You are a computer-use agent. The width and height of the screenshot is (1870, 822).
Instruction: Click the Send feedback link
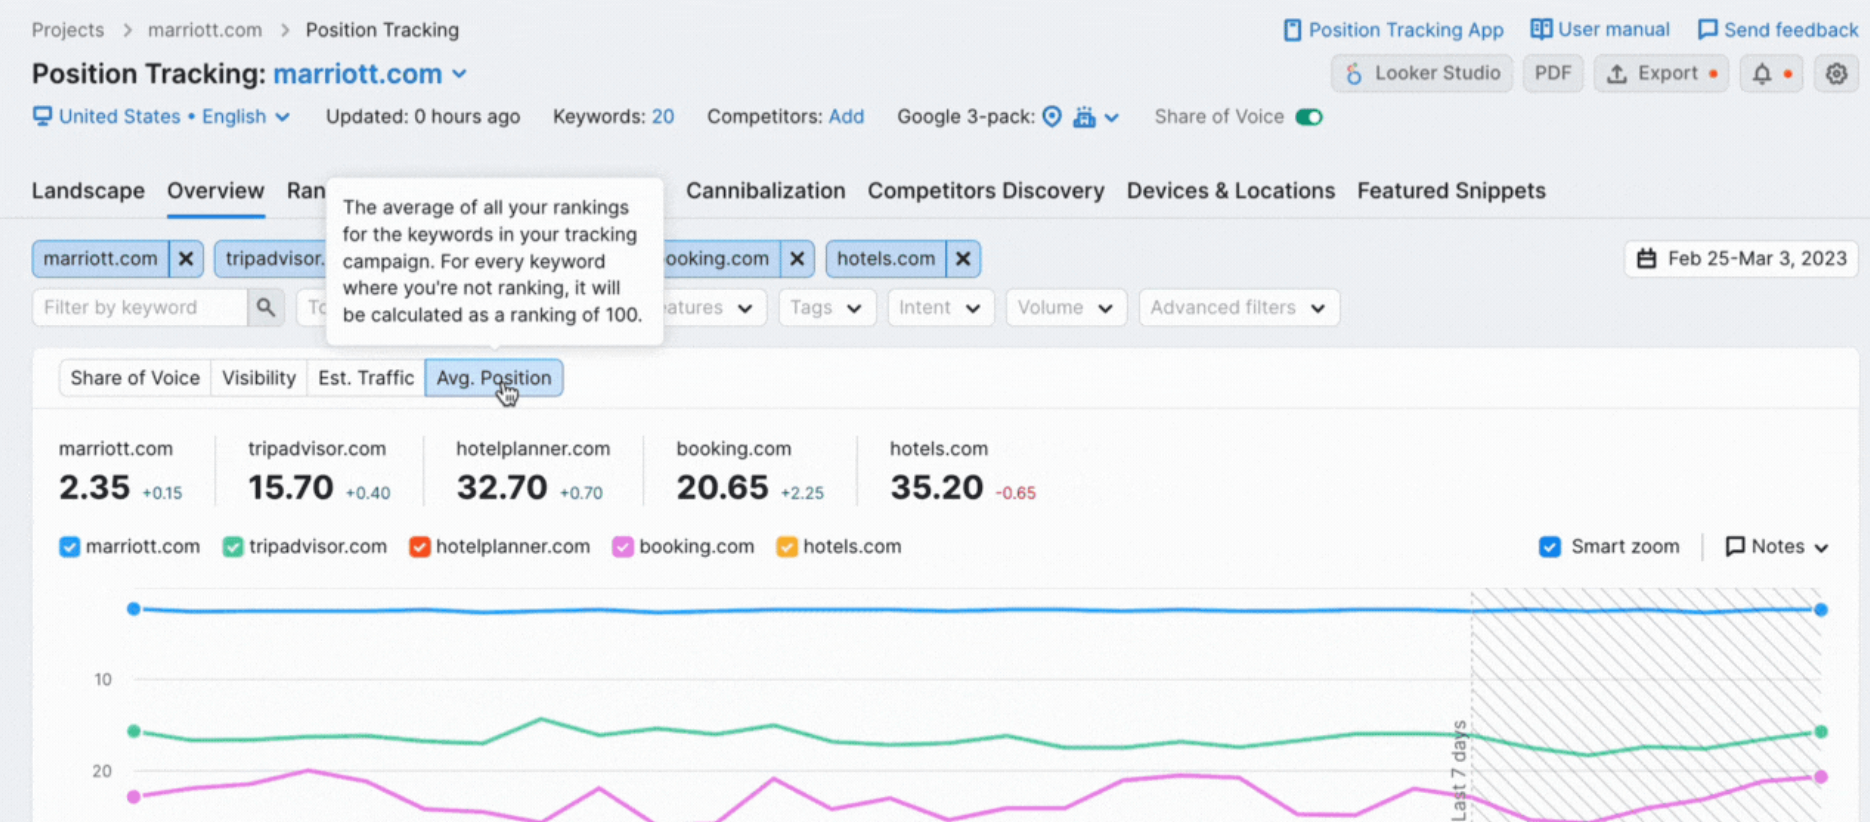pyautogui.click(x=1778, y=30)
